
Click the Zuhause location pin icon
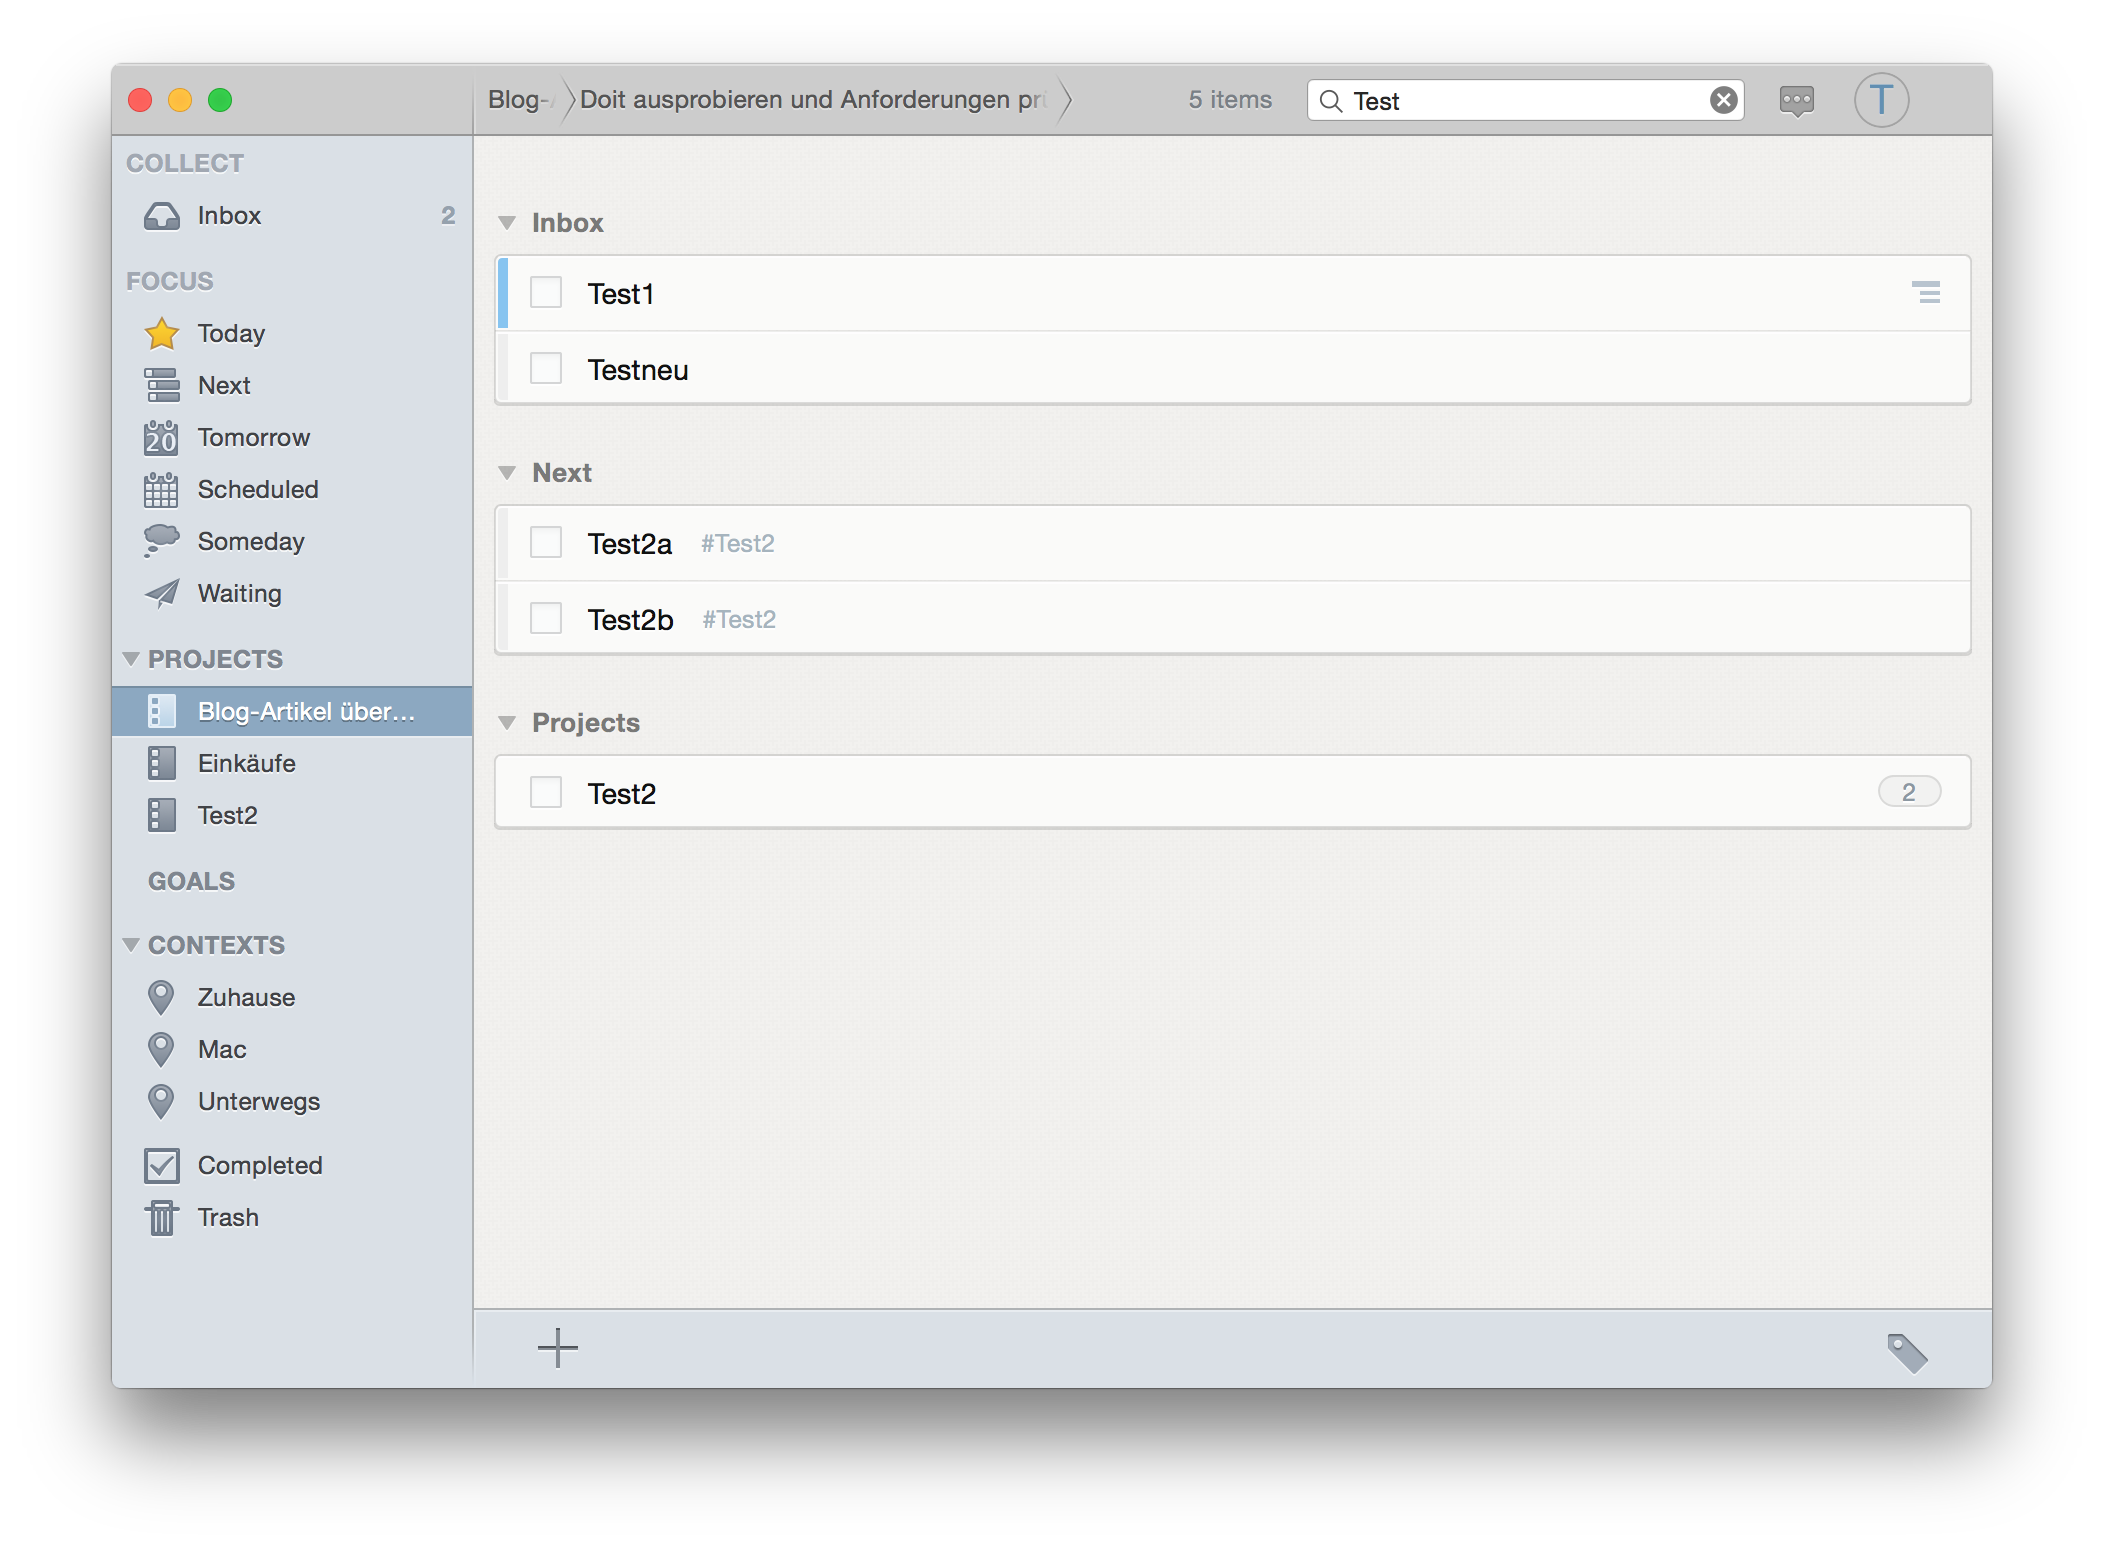(x=161, y=997)
